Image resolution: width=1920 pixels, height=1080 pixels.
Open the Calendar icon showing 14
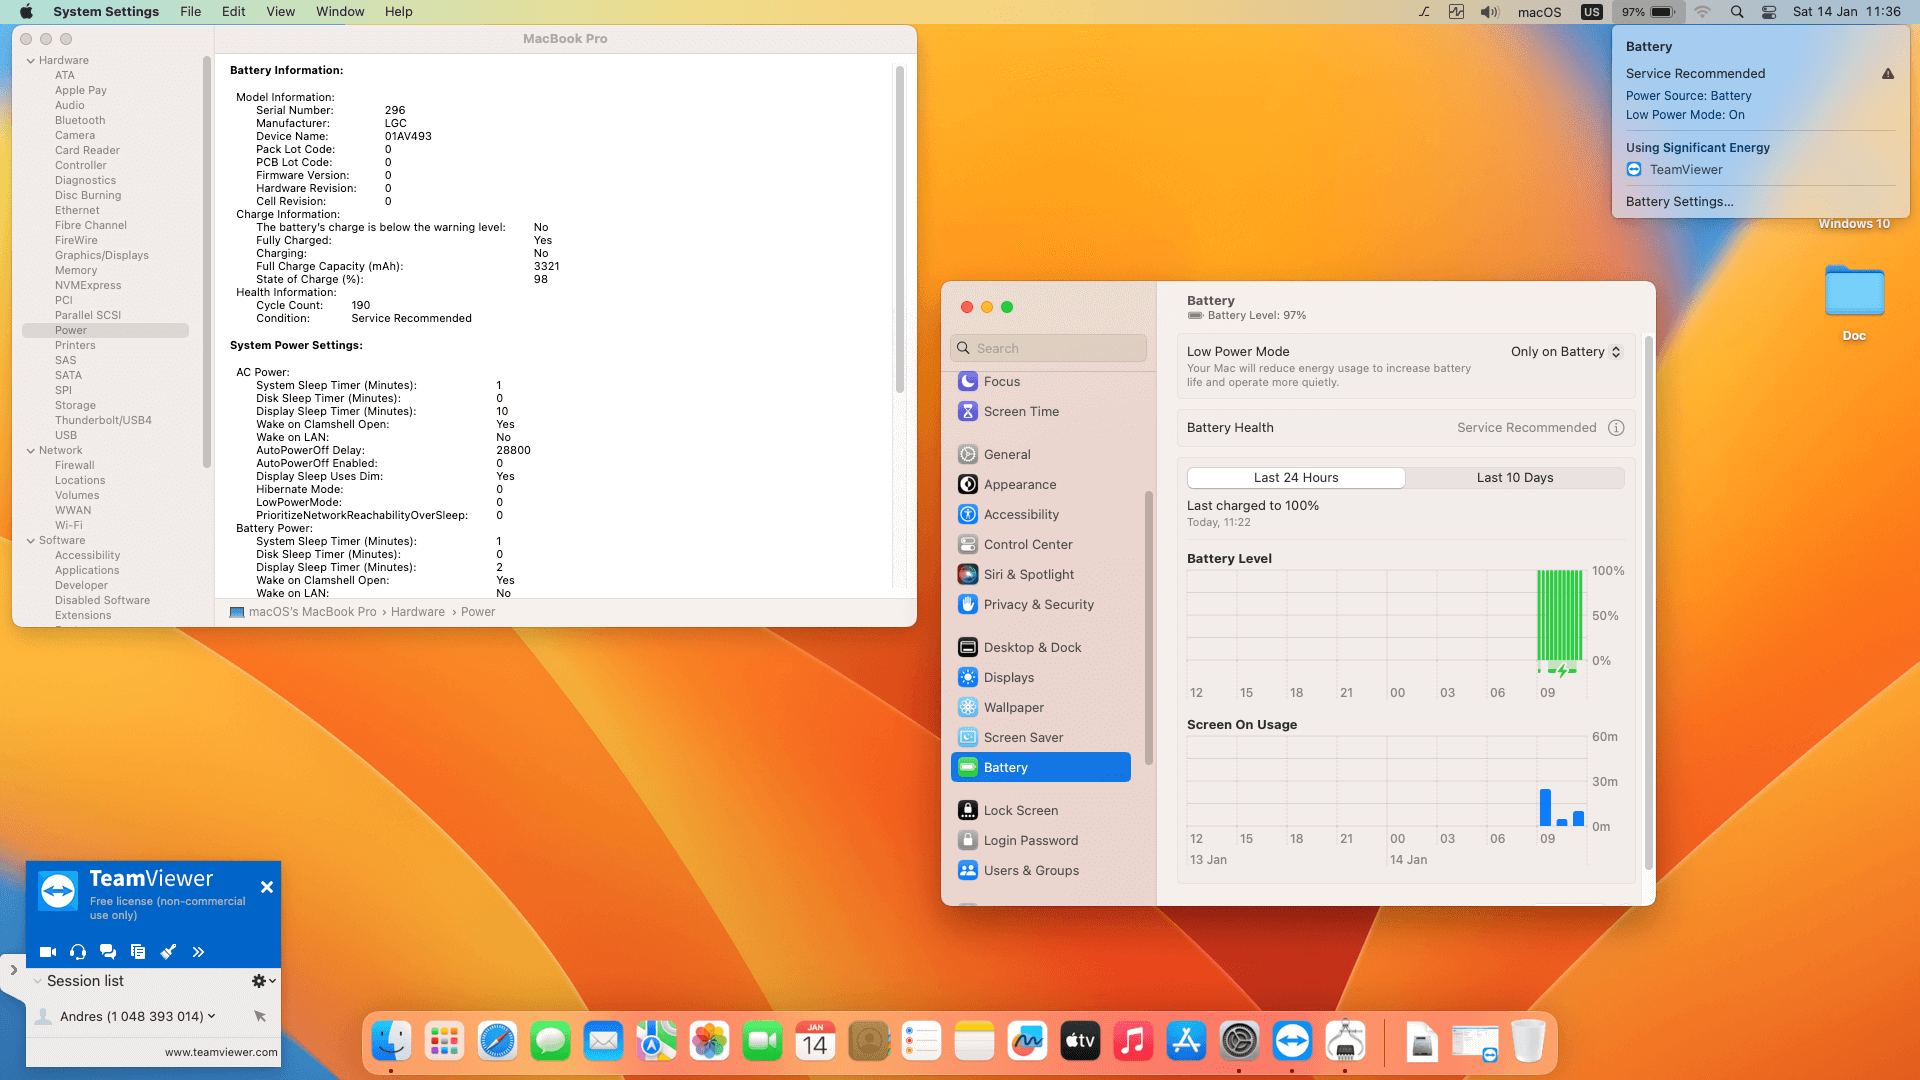coord(815,1042)
